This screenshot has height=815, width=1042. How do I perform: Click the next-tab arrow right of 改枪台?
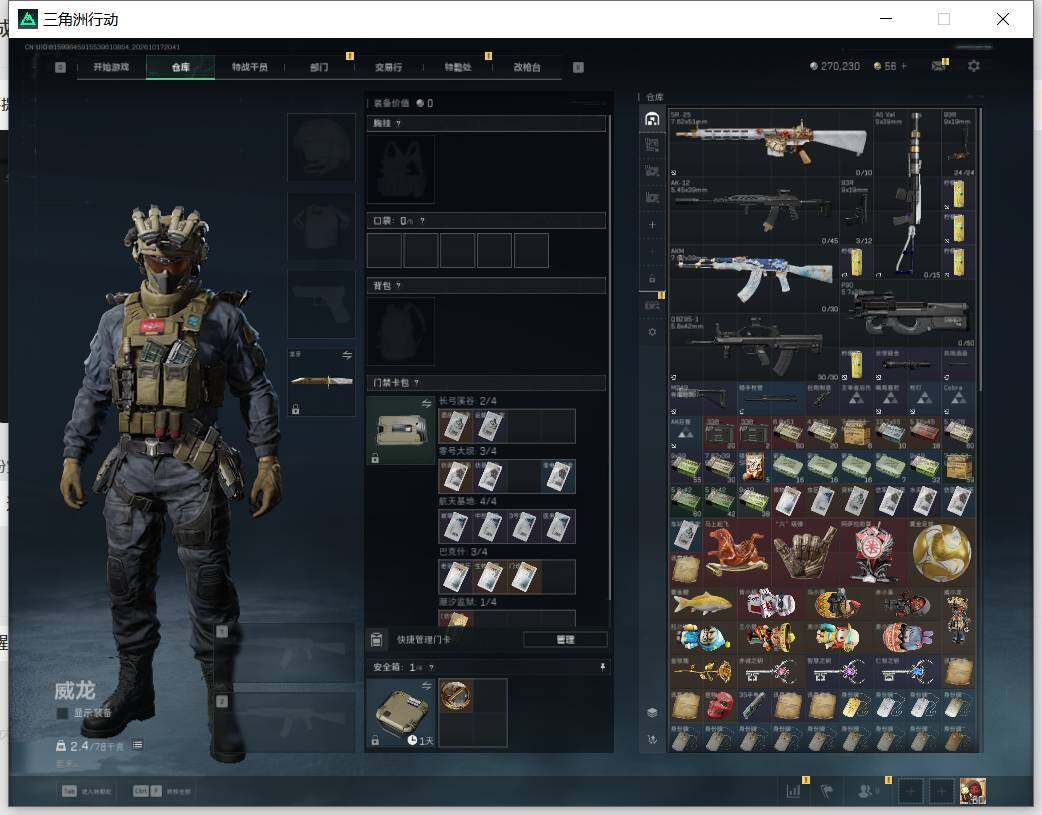point(578,67)
